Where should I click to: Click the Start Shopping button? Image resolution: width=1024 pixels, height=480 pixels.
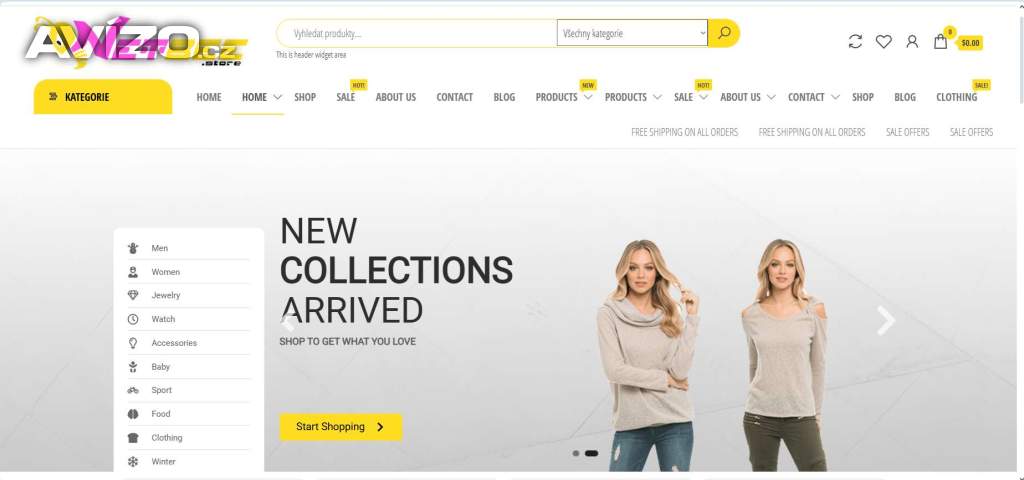coord(341,426)
